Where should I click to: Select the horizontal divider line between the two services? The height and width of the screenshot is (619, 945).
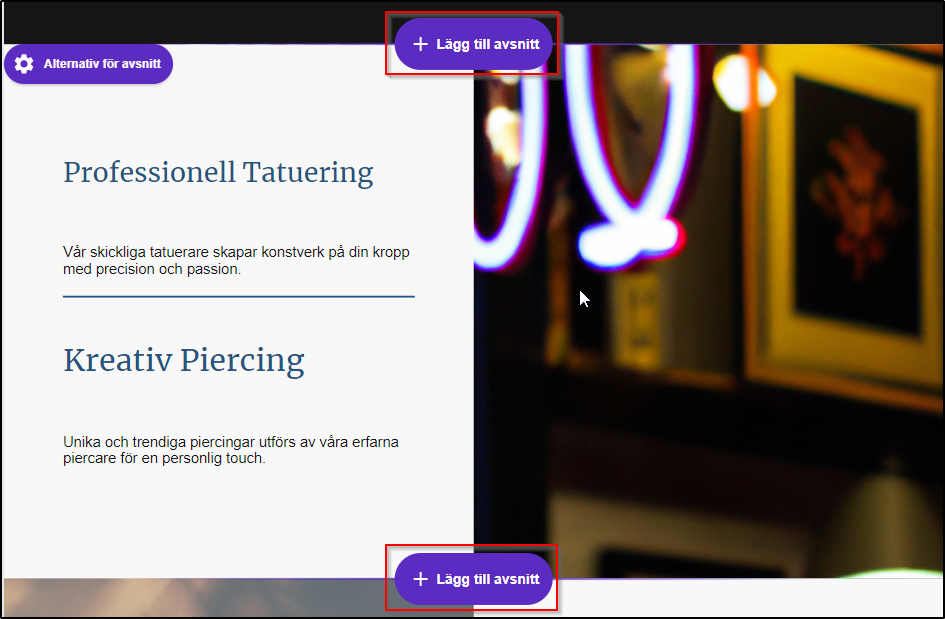point(239,297)
